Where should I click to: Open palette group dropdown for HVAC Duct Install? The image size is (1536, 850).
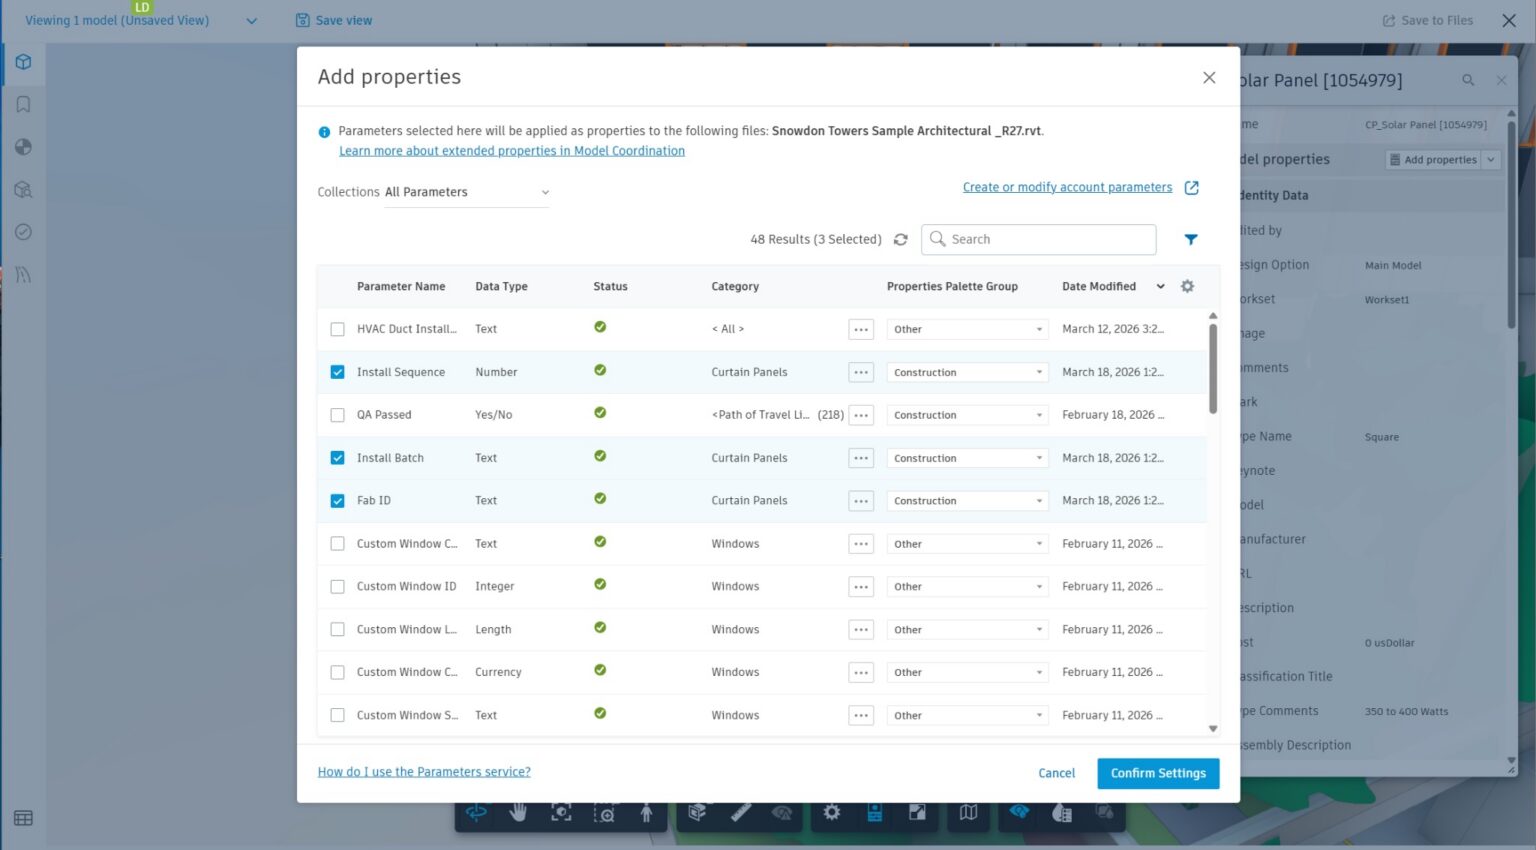click(967, 329)
